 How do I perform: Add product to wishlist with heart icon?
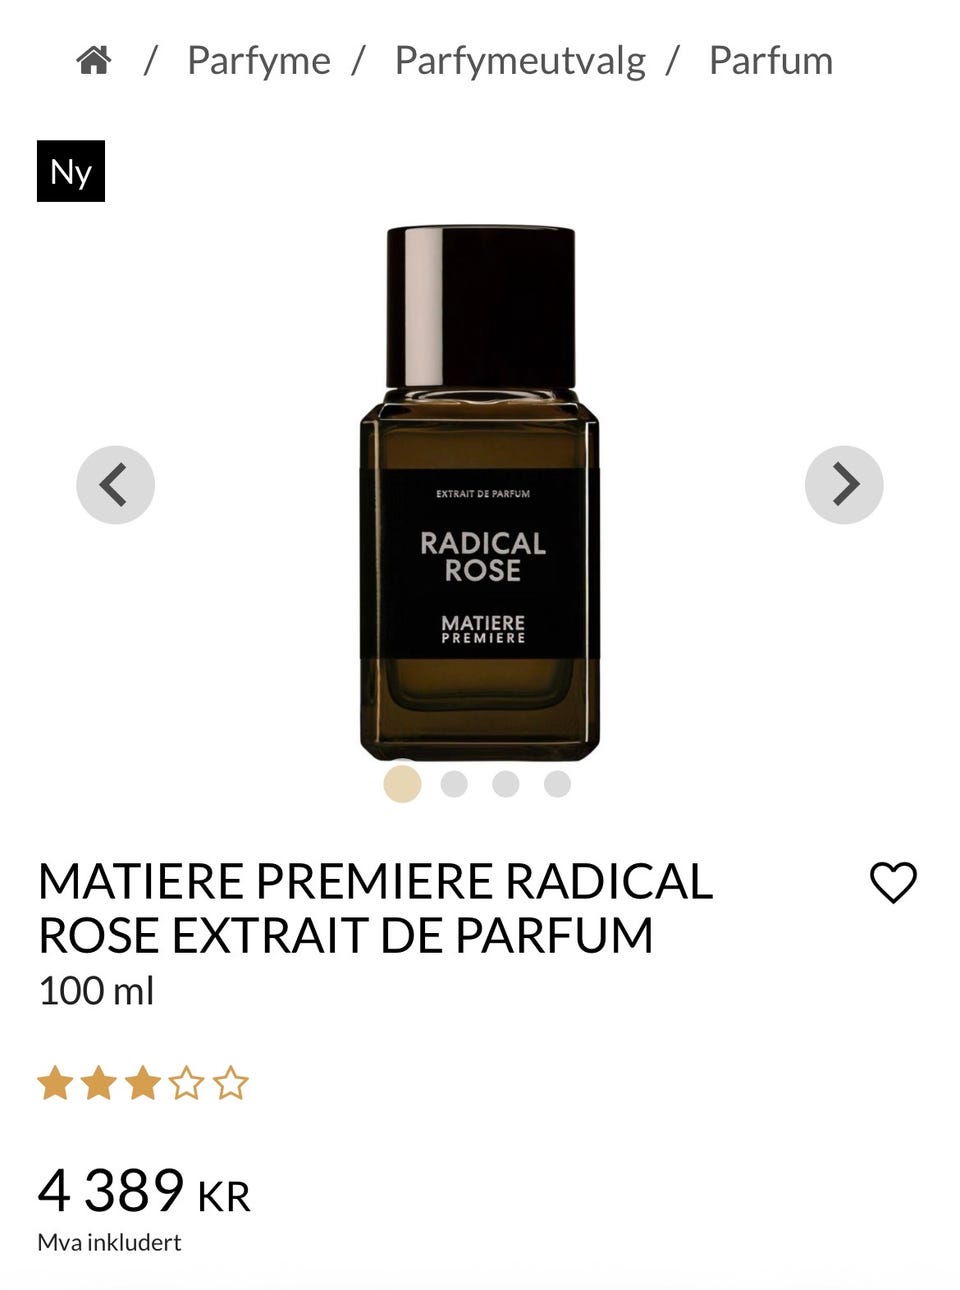pos(893,882)
